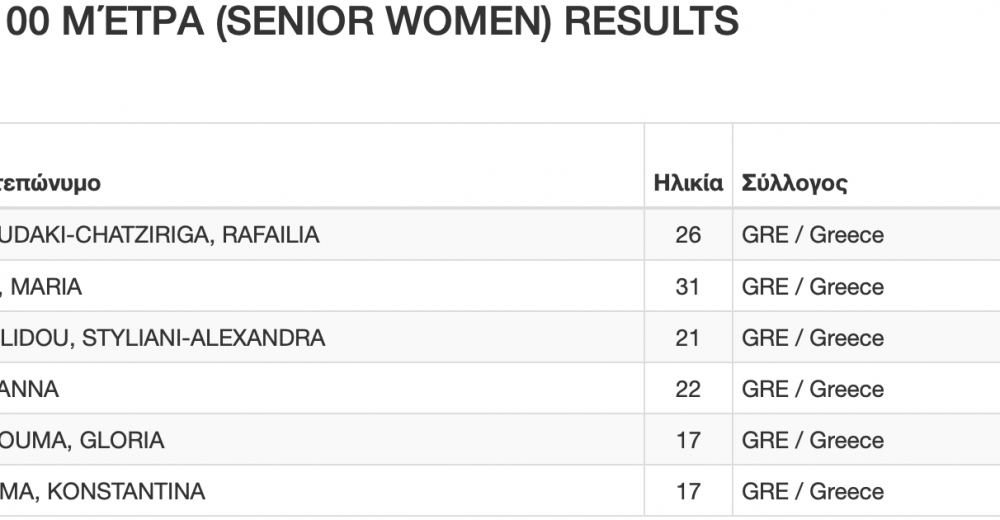This screenshot has width=1000, height=520.
Task: Click the SENIOR WOMEN RESULTS page heading
Action: tap(370, 21)
